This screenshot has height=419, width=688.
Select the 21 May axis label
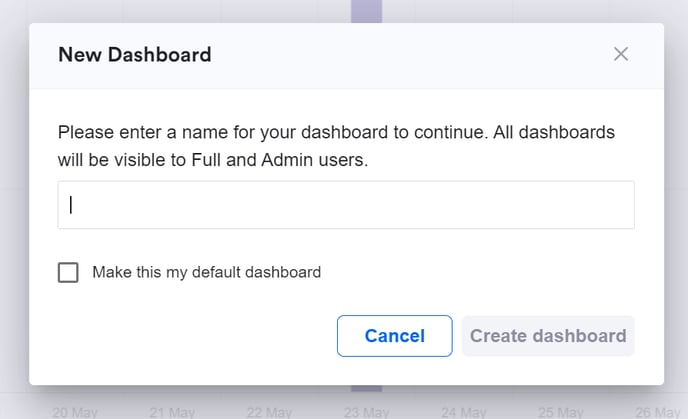pos(172,412)
